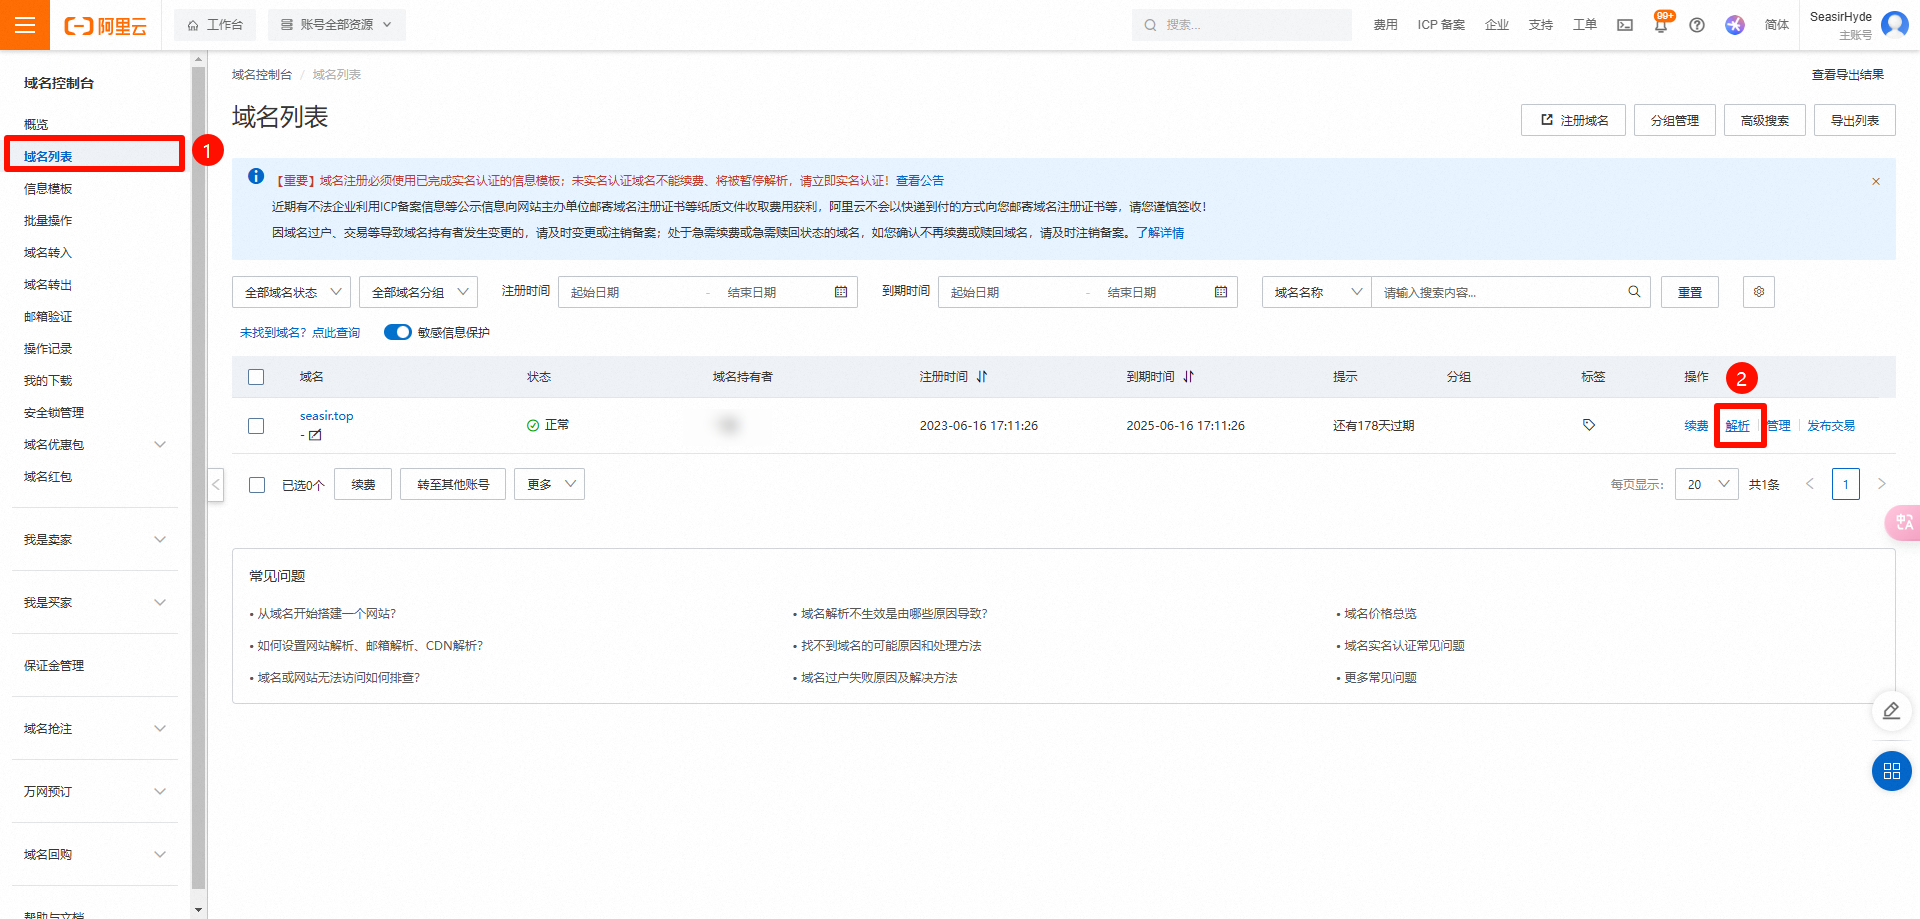Click the 注册域名 button
The height and width of the screenshot is (919, 1920).
(x=1573, y=120)
